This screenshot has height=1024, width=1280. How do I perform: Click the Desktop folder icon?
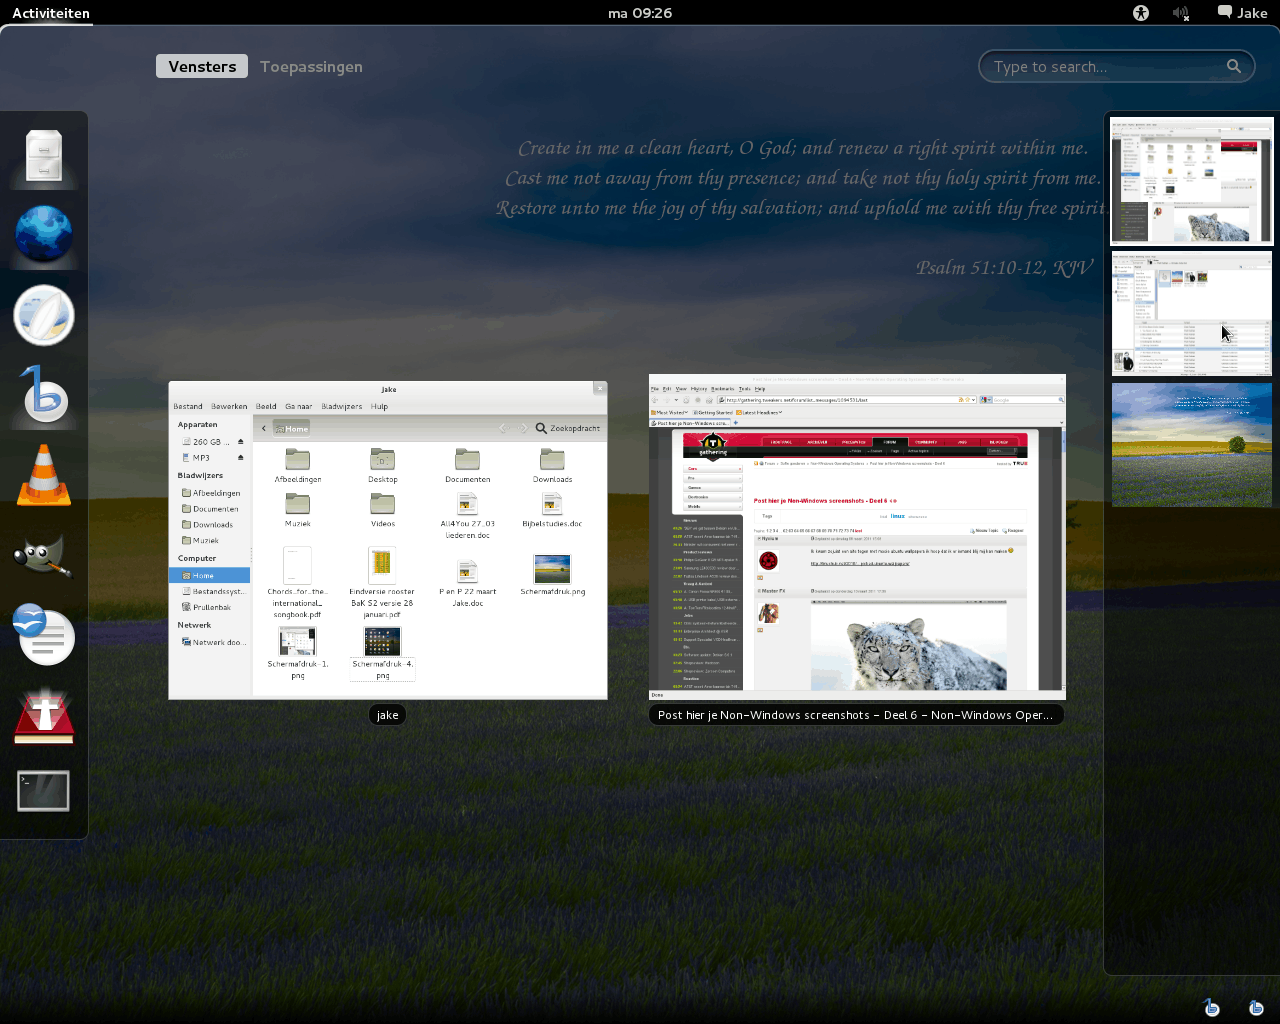tap(383, 459)
